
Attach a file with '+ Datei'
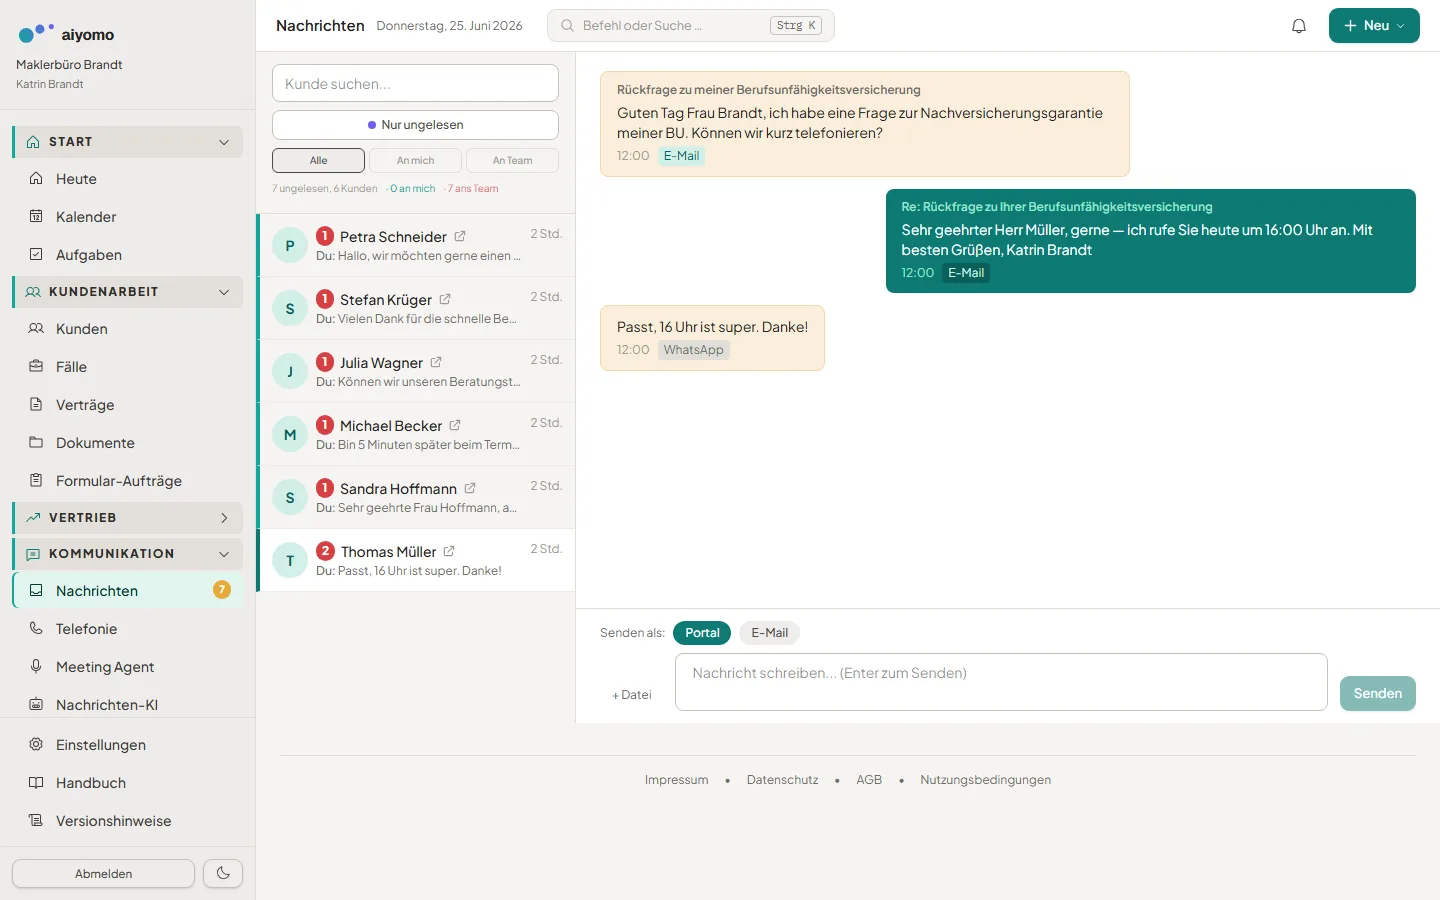click(x=632, y=695)
